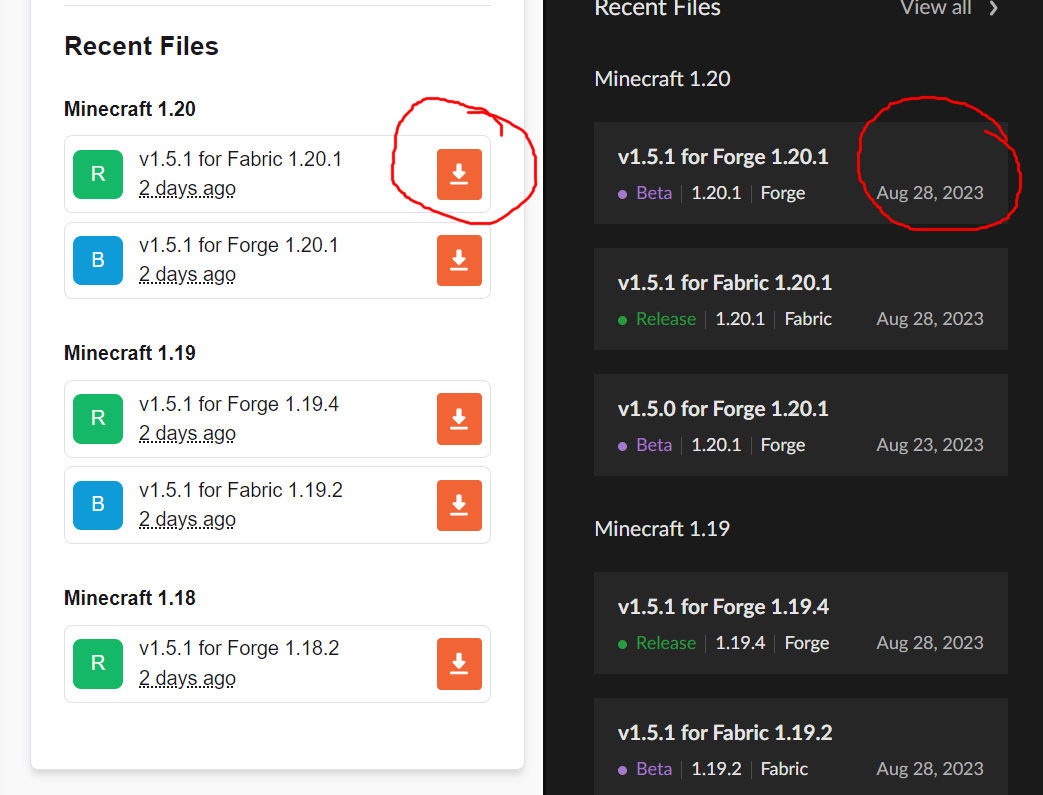Select v1.5.0 for Forge 1.20.1 entry

(723, 409)
